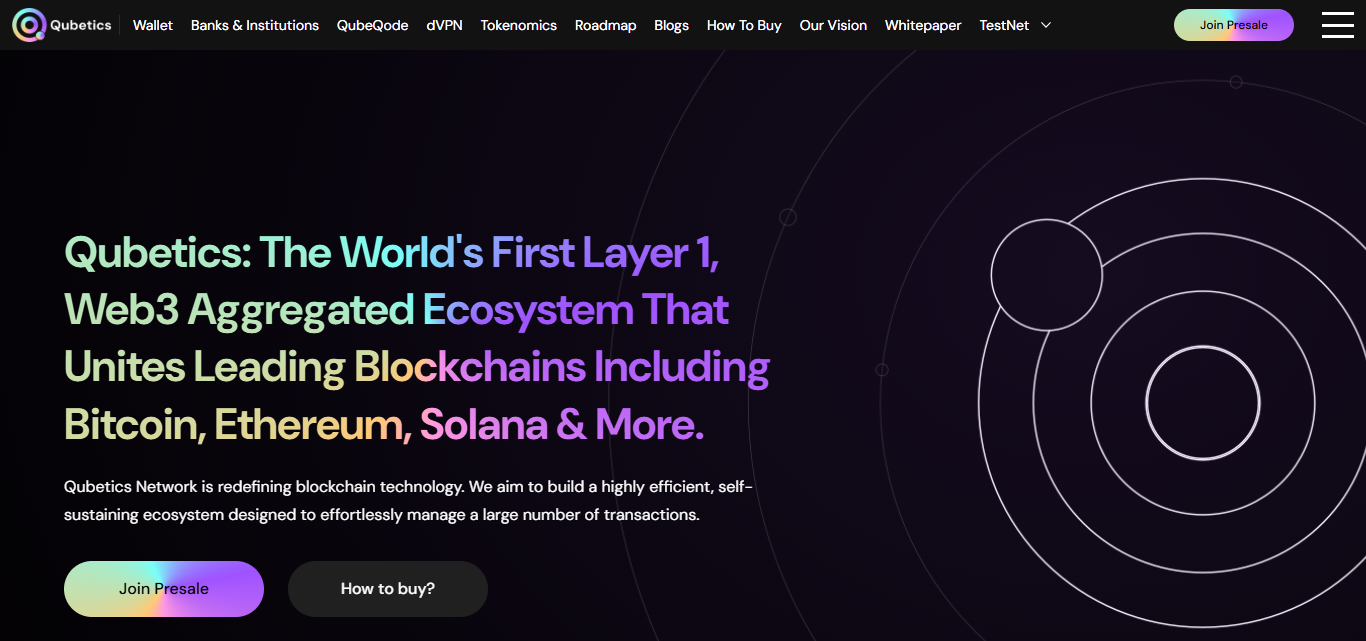Expand the TestNet dropdown chevron

click(1046, 25)
